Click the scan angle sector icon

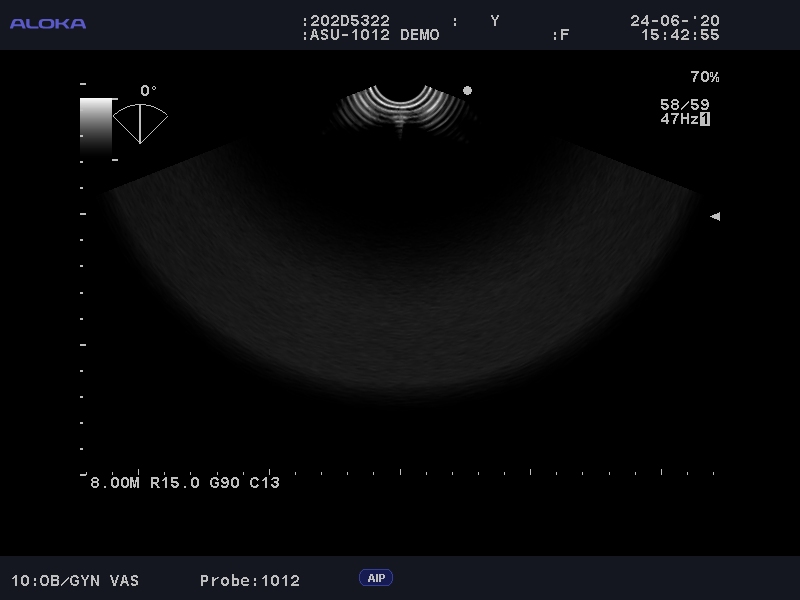tap(140, 122)
